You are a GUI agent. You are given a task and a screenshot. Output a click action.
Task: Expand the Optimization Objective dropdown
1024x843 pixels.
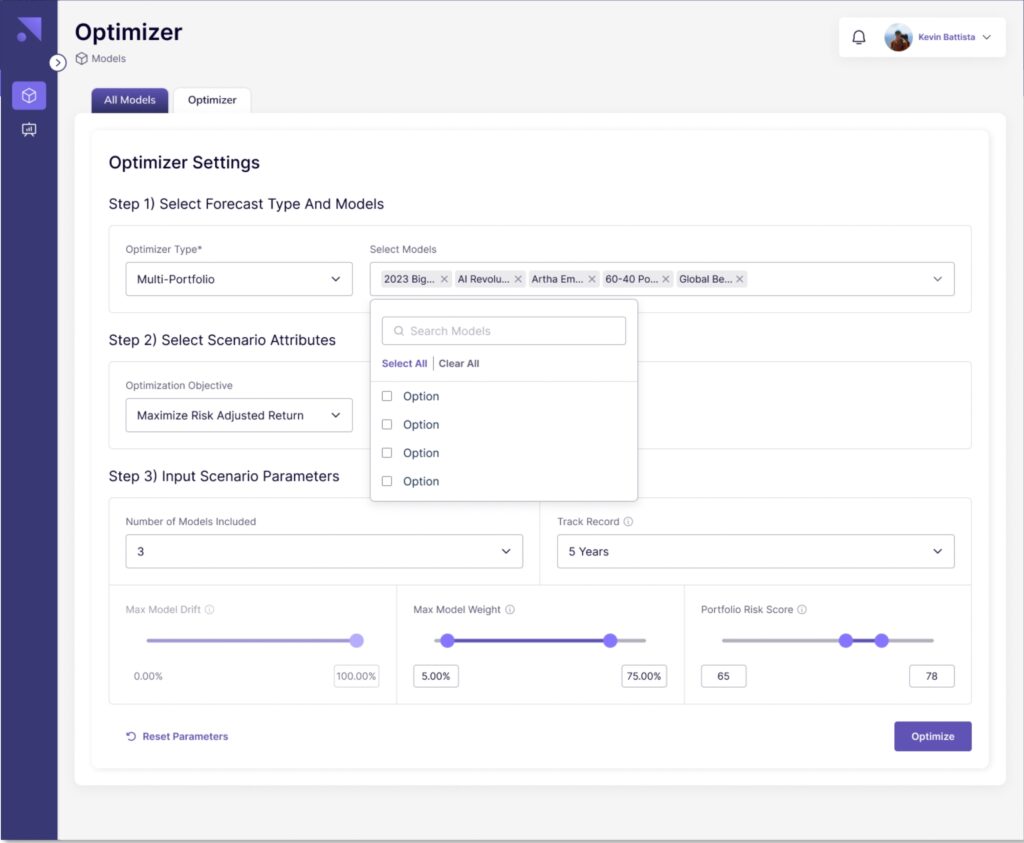(x=238, y=415)
